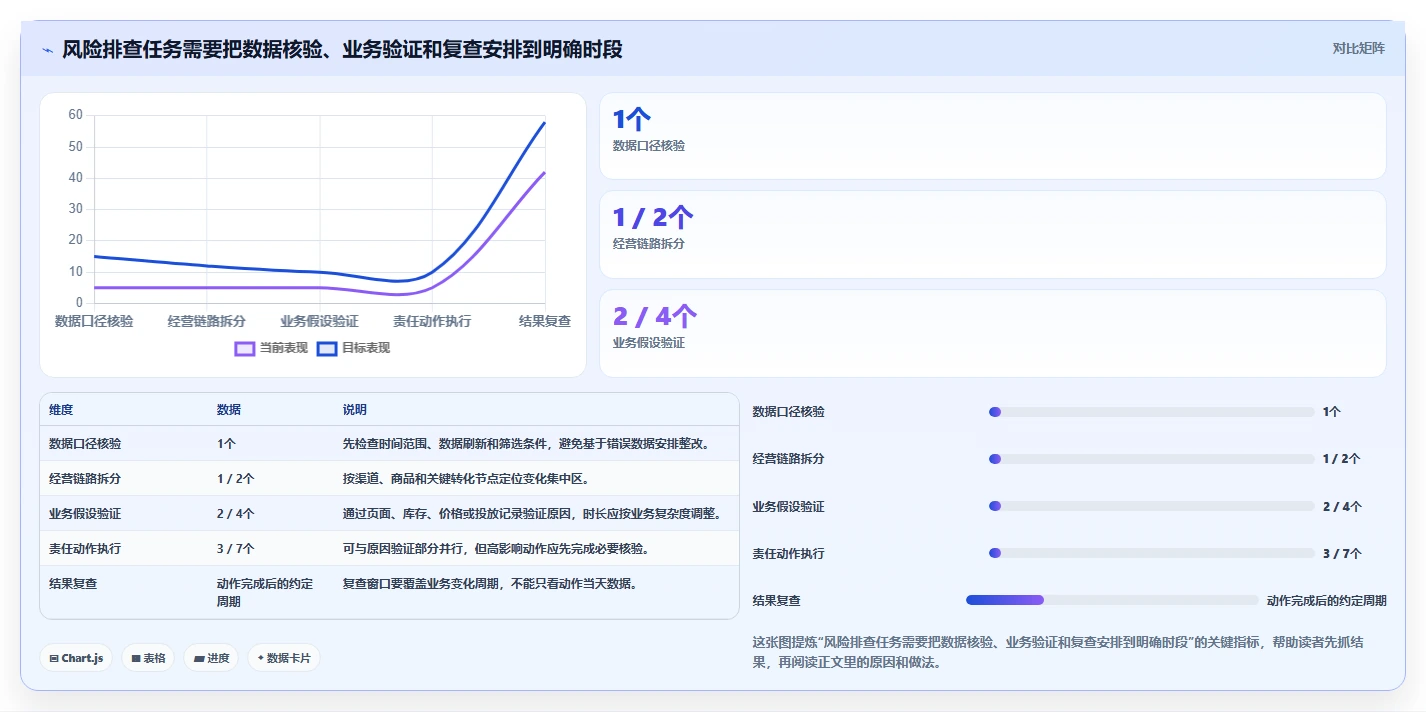This screenshot has height=712, width=1426.
Task: Click 结果复查 in the table's first column
Action: 73,583
